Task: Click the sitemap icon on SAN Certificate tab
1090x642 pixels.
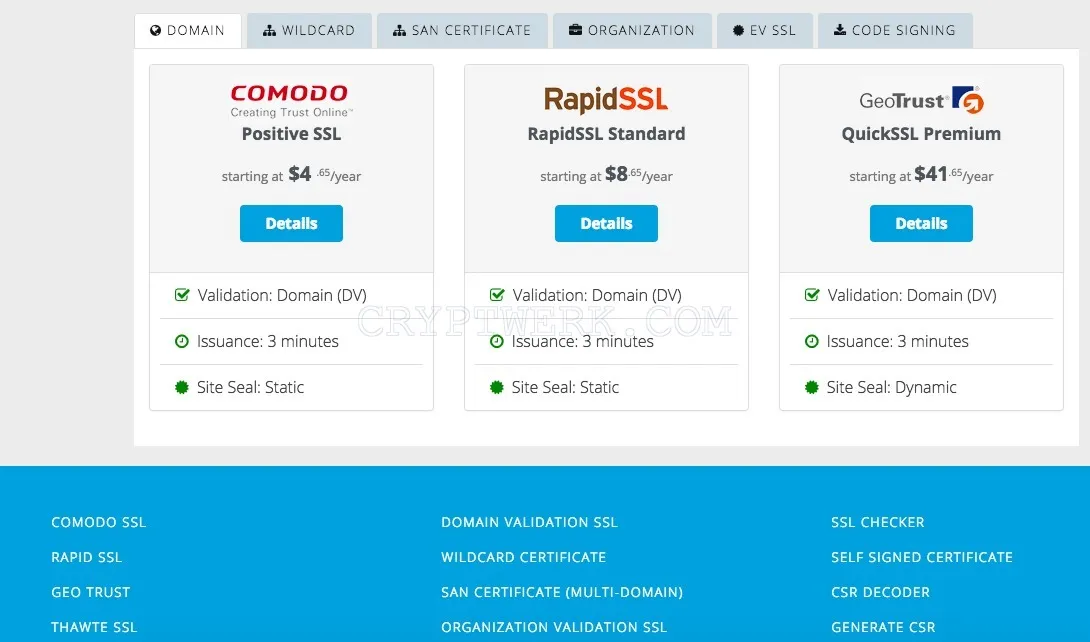Action: (399, 31)
